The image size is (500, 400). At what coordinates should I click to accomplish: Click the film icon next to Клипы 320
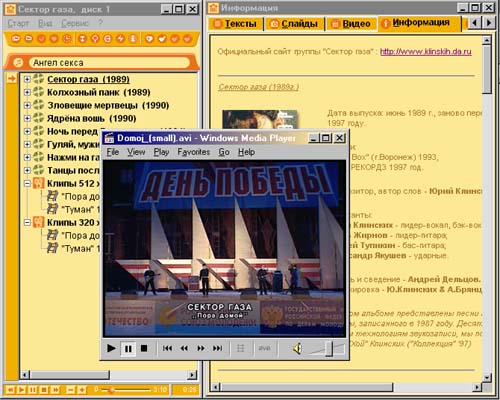tap(38, 222)
